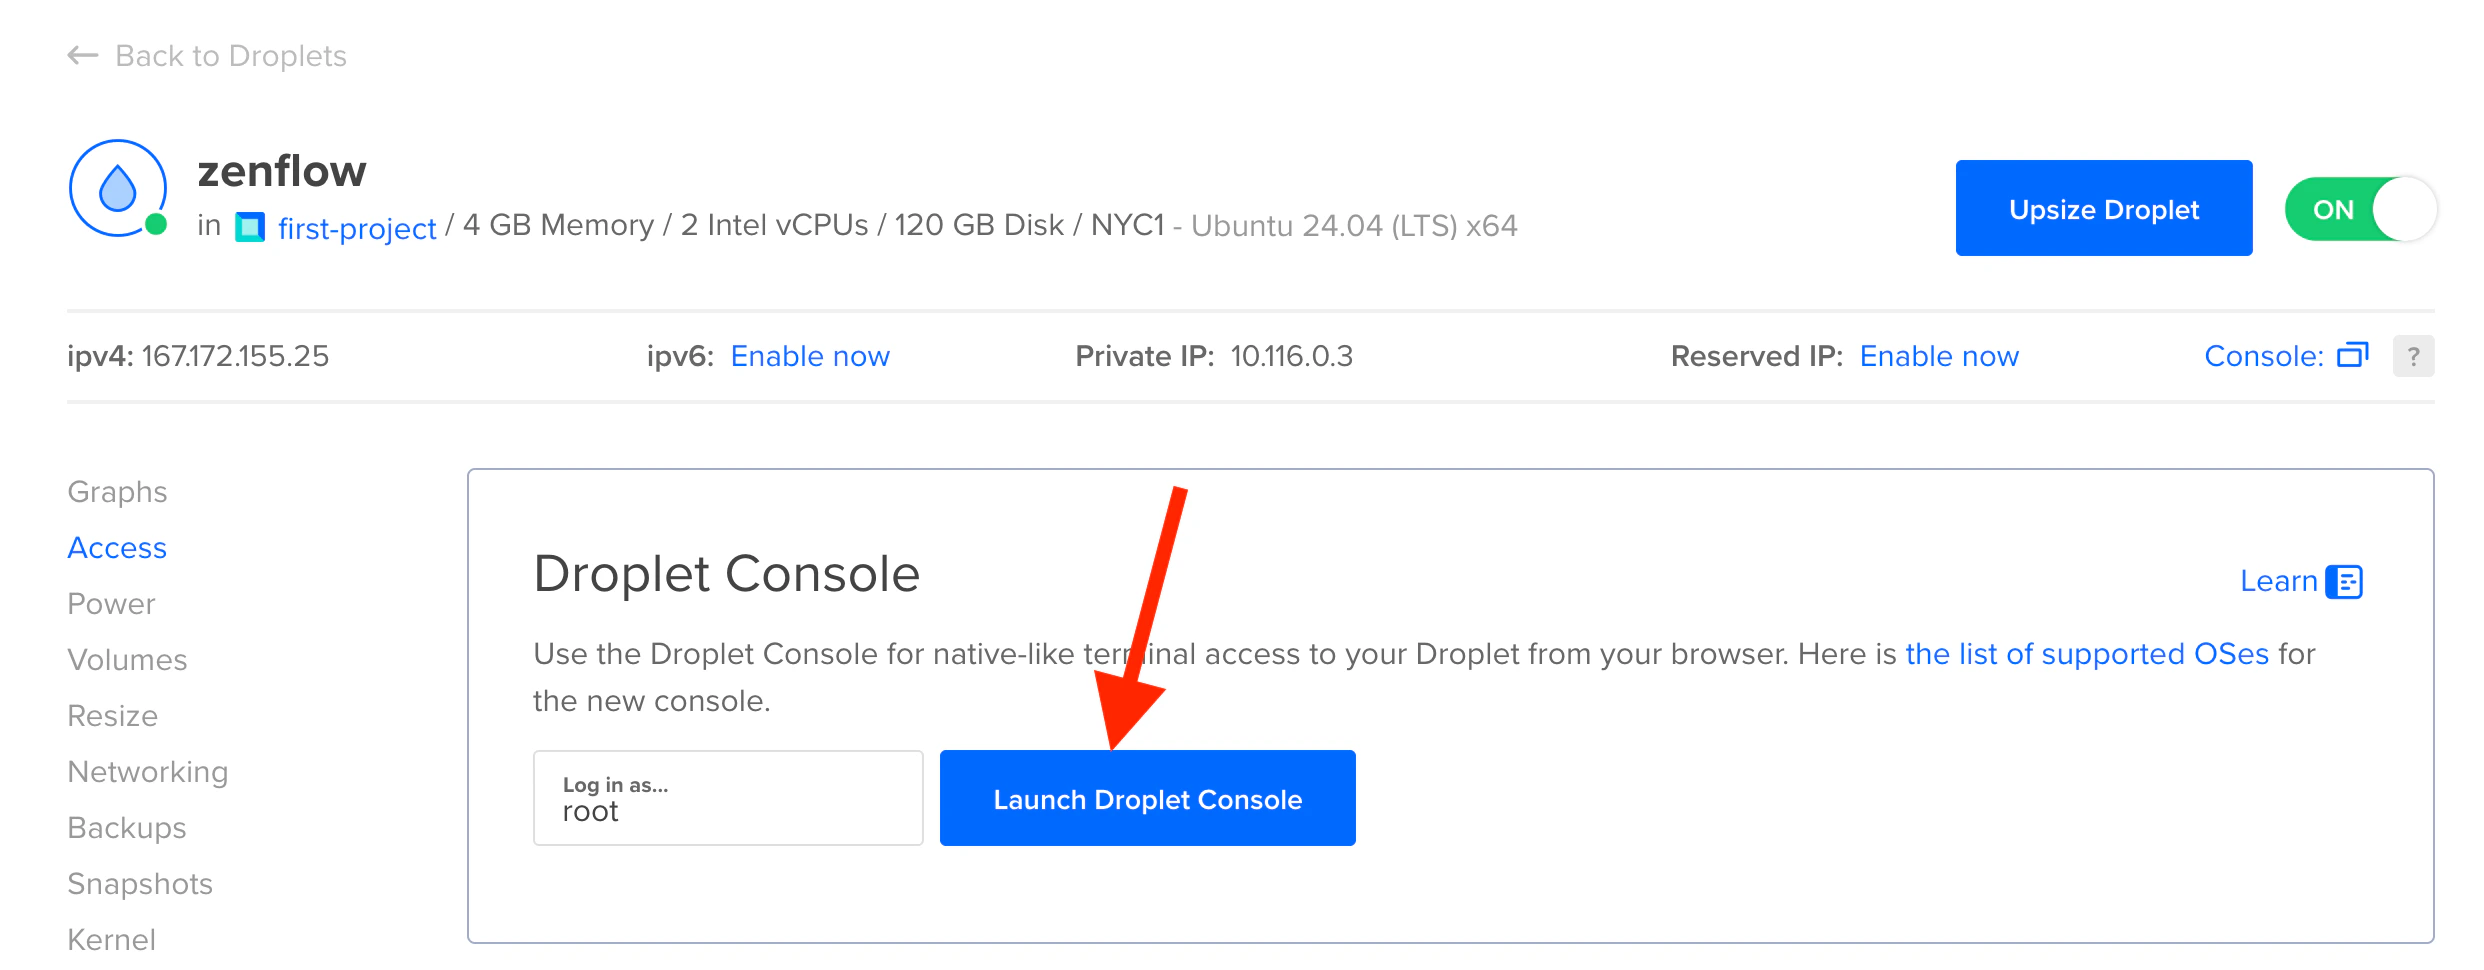
Task: Click the Learn document icon
Action: (2344, 581)
